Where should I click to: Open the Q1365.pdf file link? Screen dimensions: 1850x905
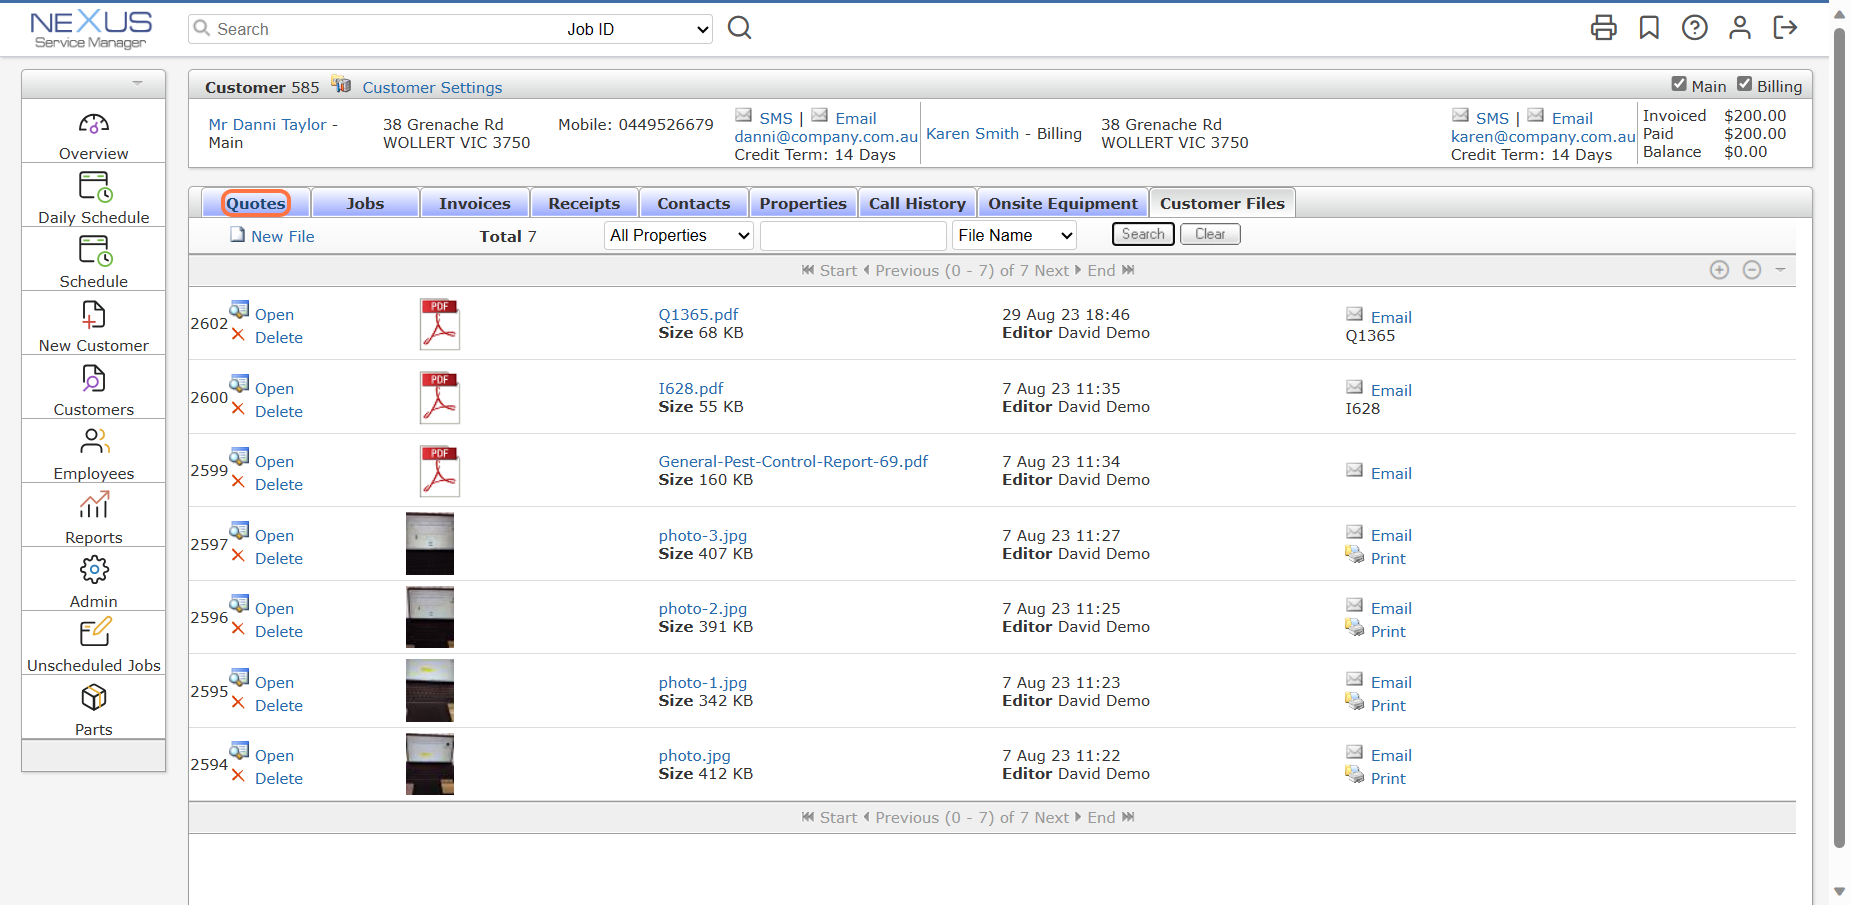click(698, 314)
